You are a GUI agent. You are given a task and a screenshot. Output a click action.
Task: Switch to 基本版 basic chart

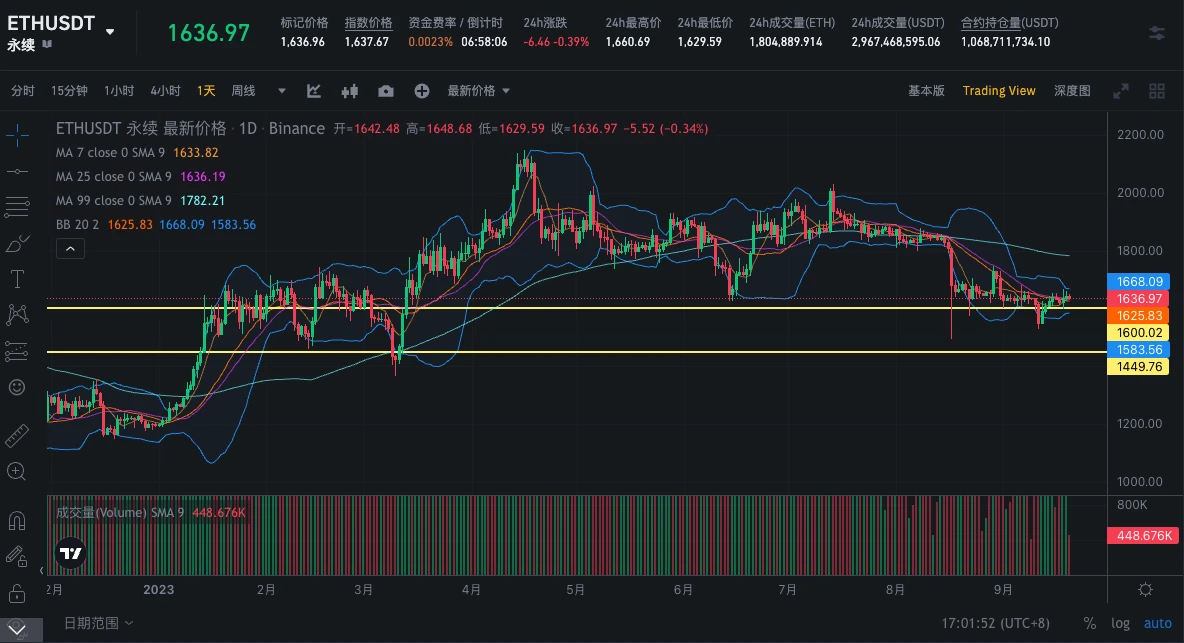(927, 91)
